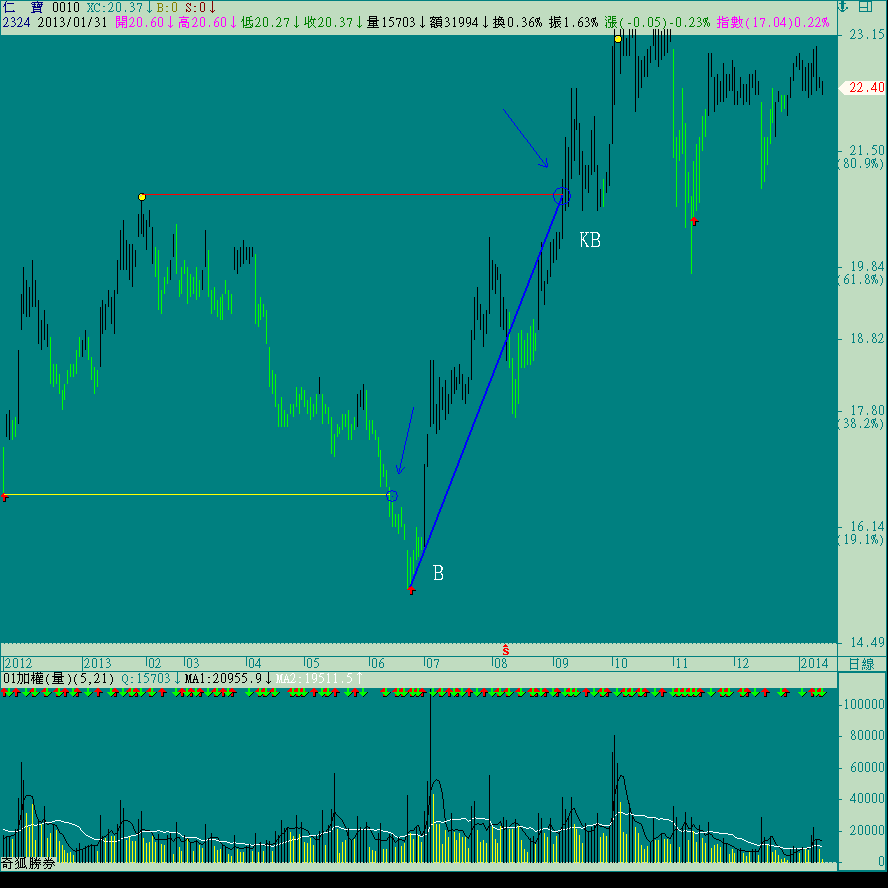This screenshot has width=888, height=888.
Task: Click the blue circle on the yellow line
Action: point(392,496)
